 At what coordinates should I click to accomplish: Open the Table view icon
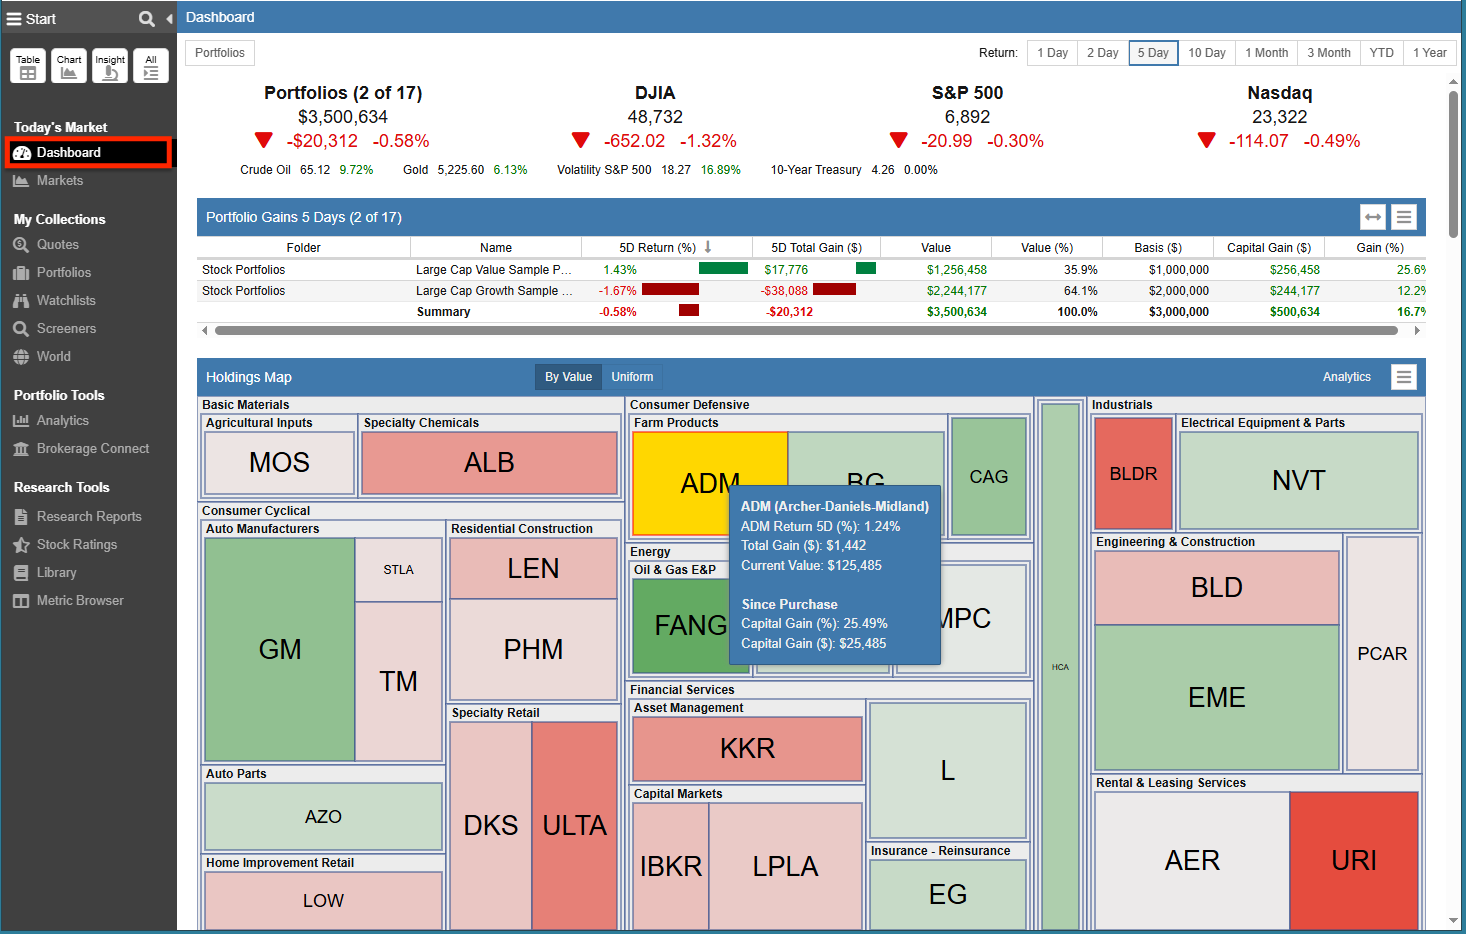point(28,66)
